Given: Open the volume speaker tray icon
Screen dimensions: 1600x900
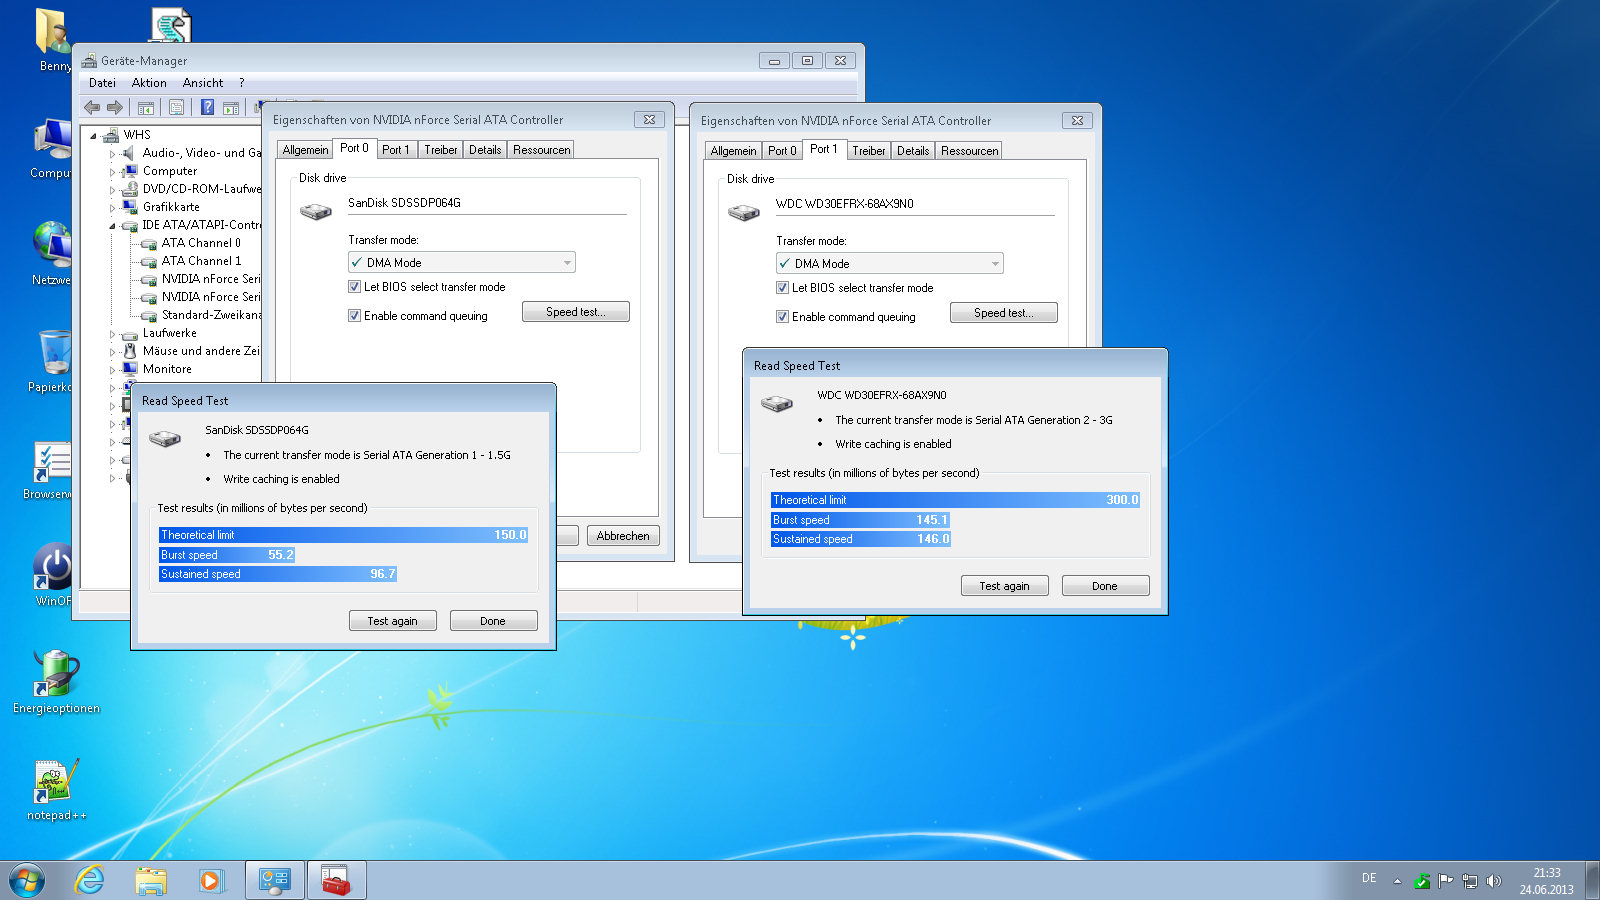Looking at the screenshot, I should (1494, 881).
